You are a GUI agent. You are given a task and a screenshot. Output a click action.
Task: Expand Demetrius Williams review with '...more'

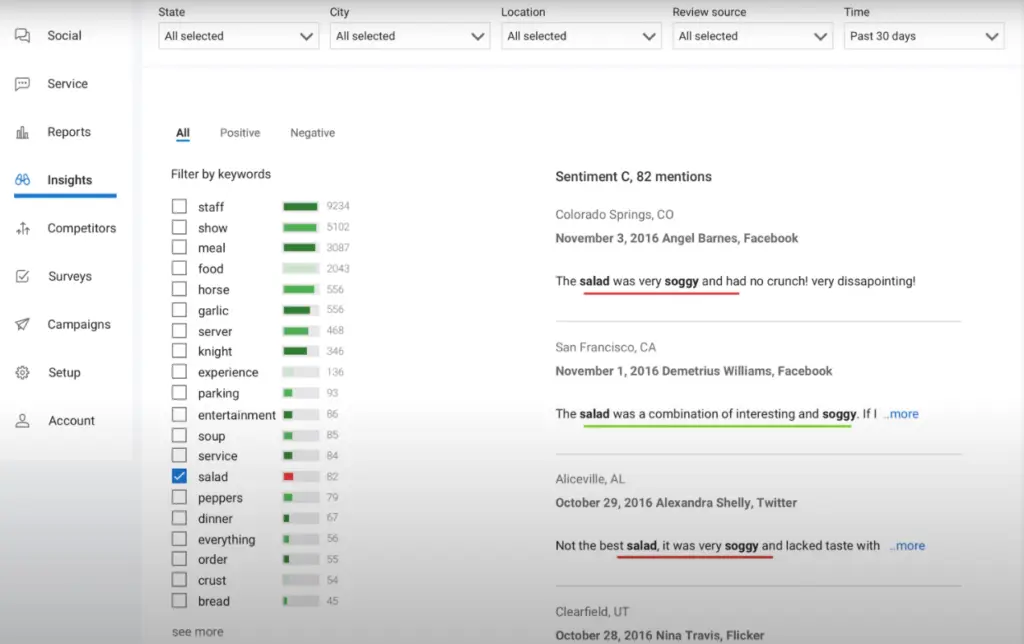click(x=901, y=414)
